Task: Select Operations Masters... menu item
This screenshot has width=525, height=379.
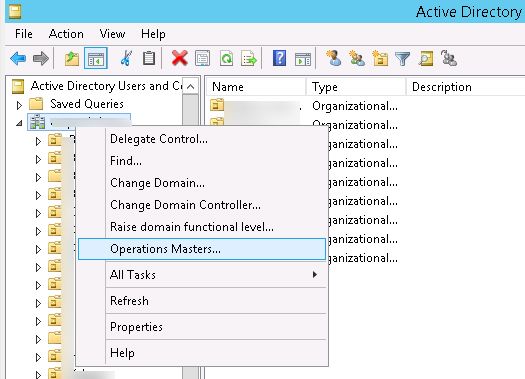Action: click(x=202, y=249)
